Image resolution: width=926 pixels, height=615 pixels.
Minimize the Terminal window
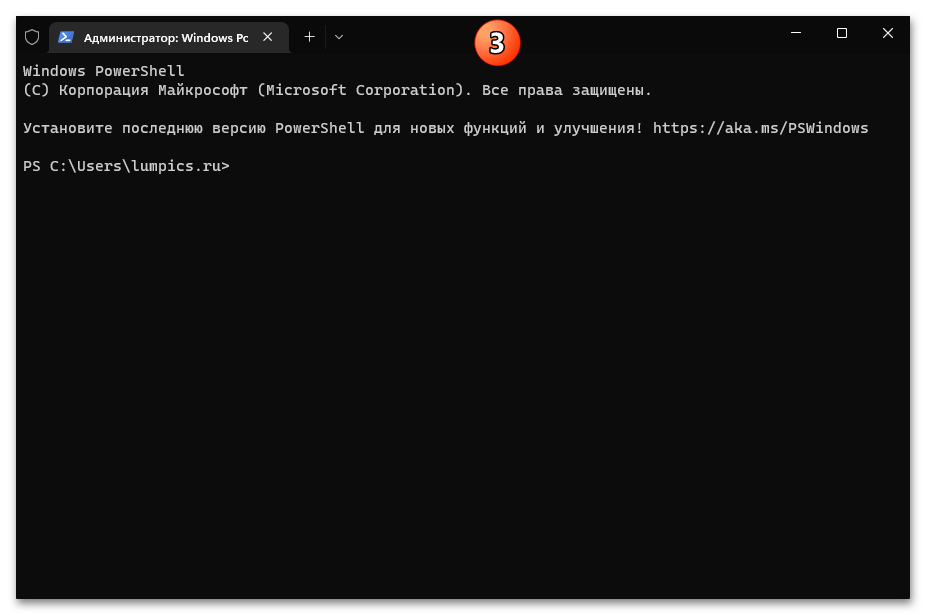(796, 33)
